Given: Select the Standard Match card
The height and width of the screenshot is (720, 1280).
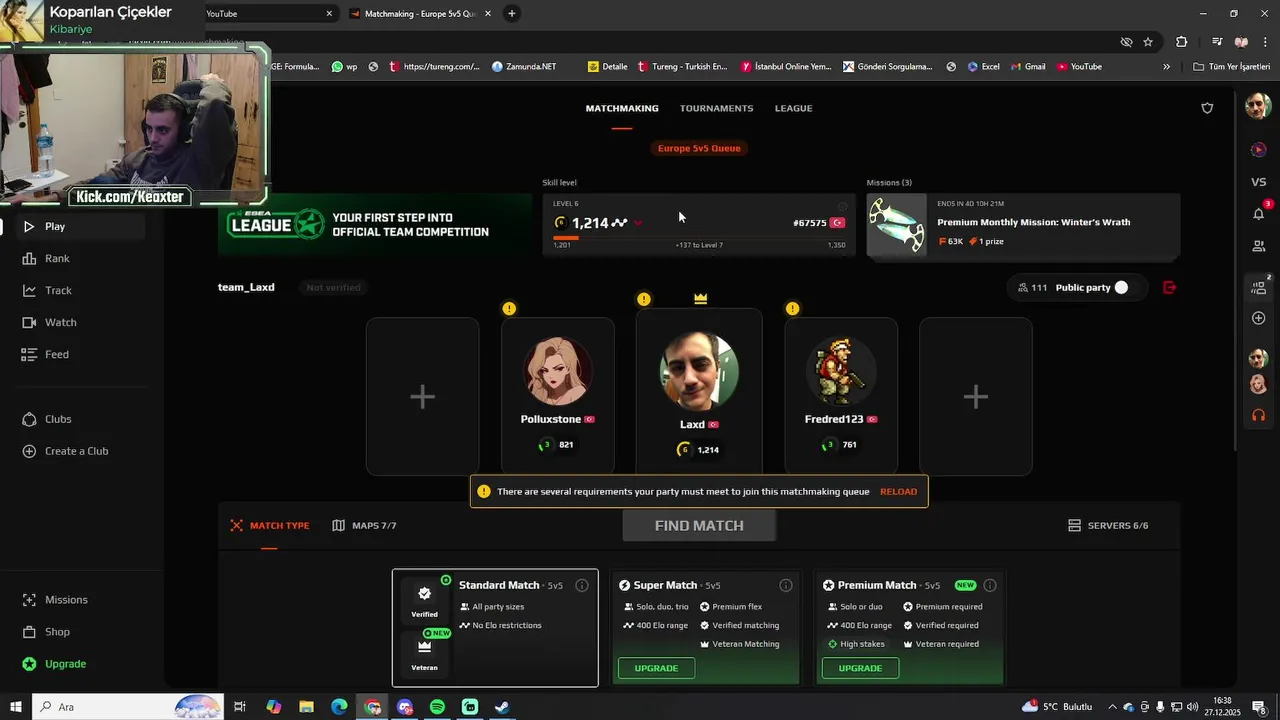Looking at the screenshot, I should [x=495, y=628].
